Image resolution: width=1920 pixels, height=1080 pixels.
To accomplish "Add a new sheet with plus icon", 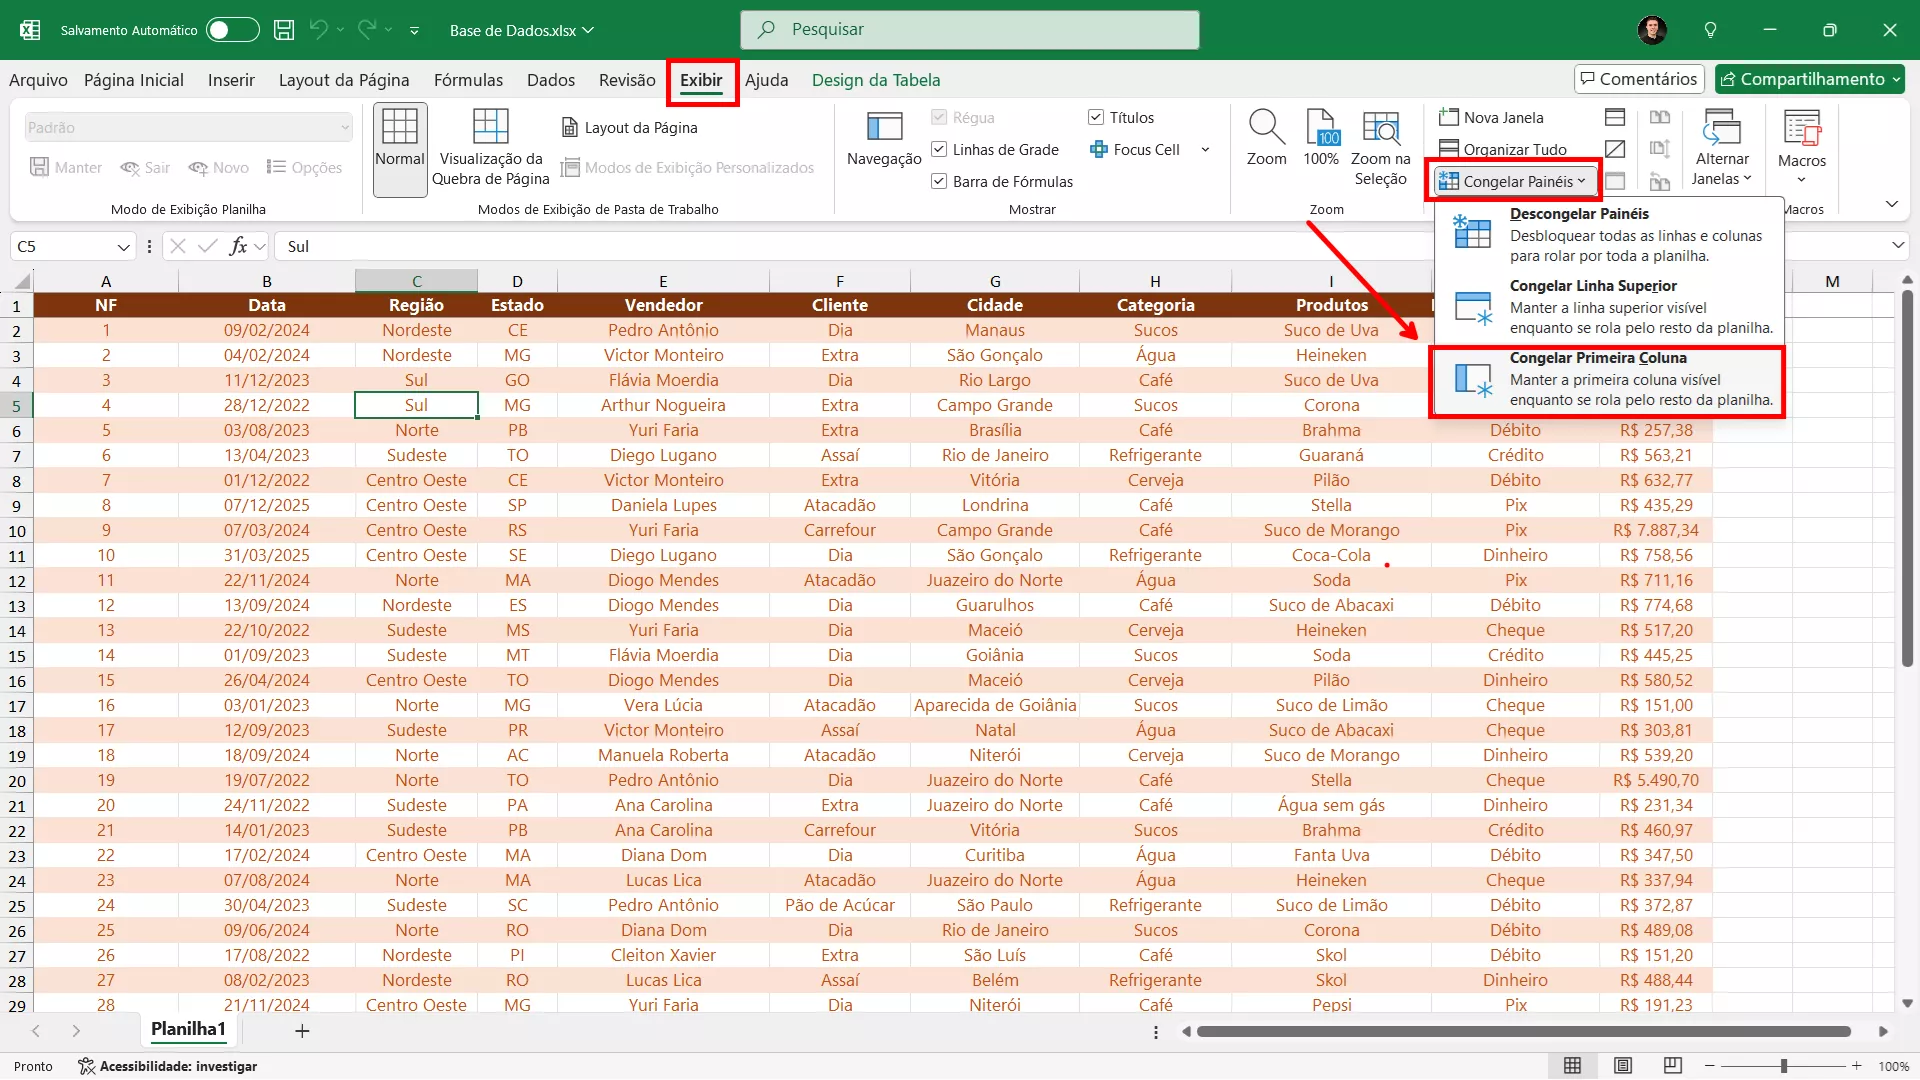I will pos(302,1031).
